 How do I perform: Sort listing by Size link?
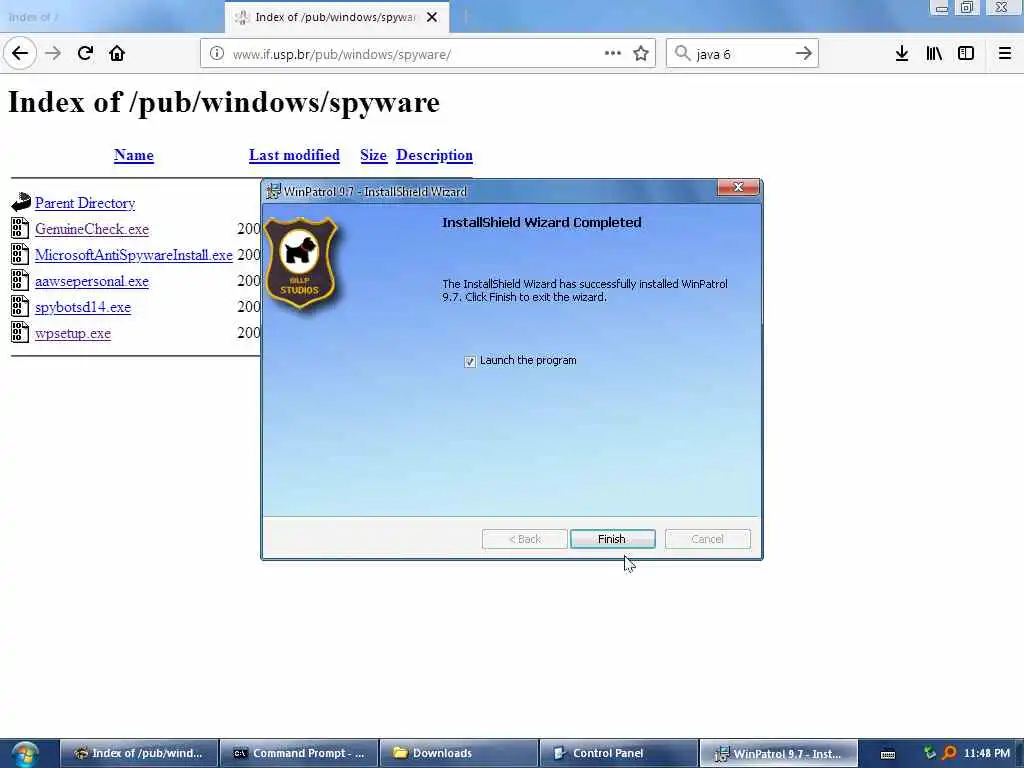[x=374, y=155]
